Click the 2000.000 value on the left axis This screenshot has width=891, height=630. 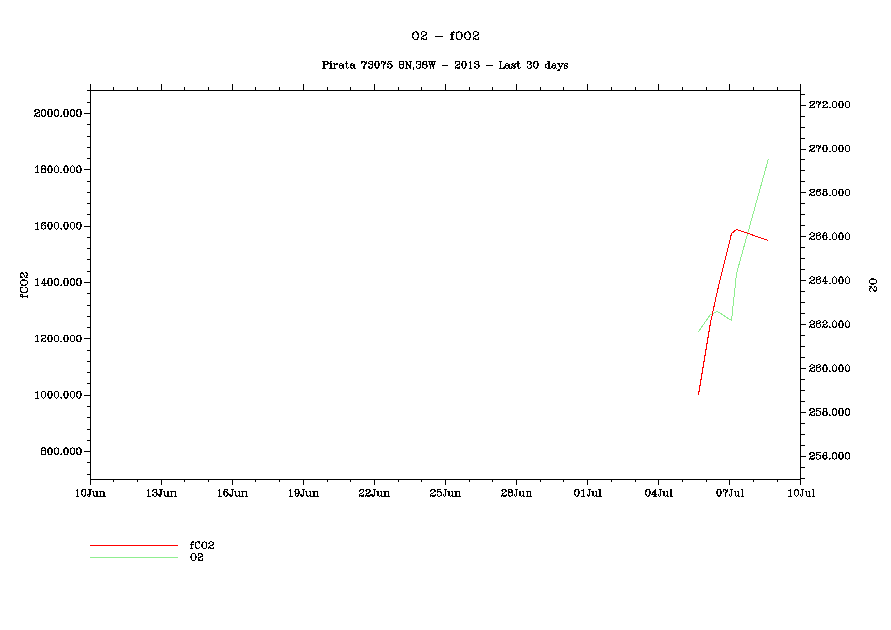[57, 113]
